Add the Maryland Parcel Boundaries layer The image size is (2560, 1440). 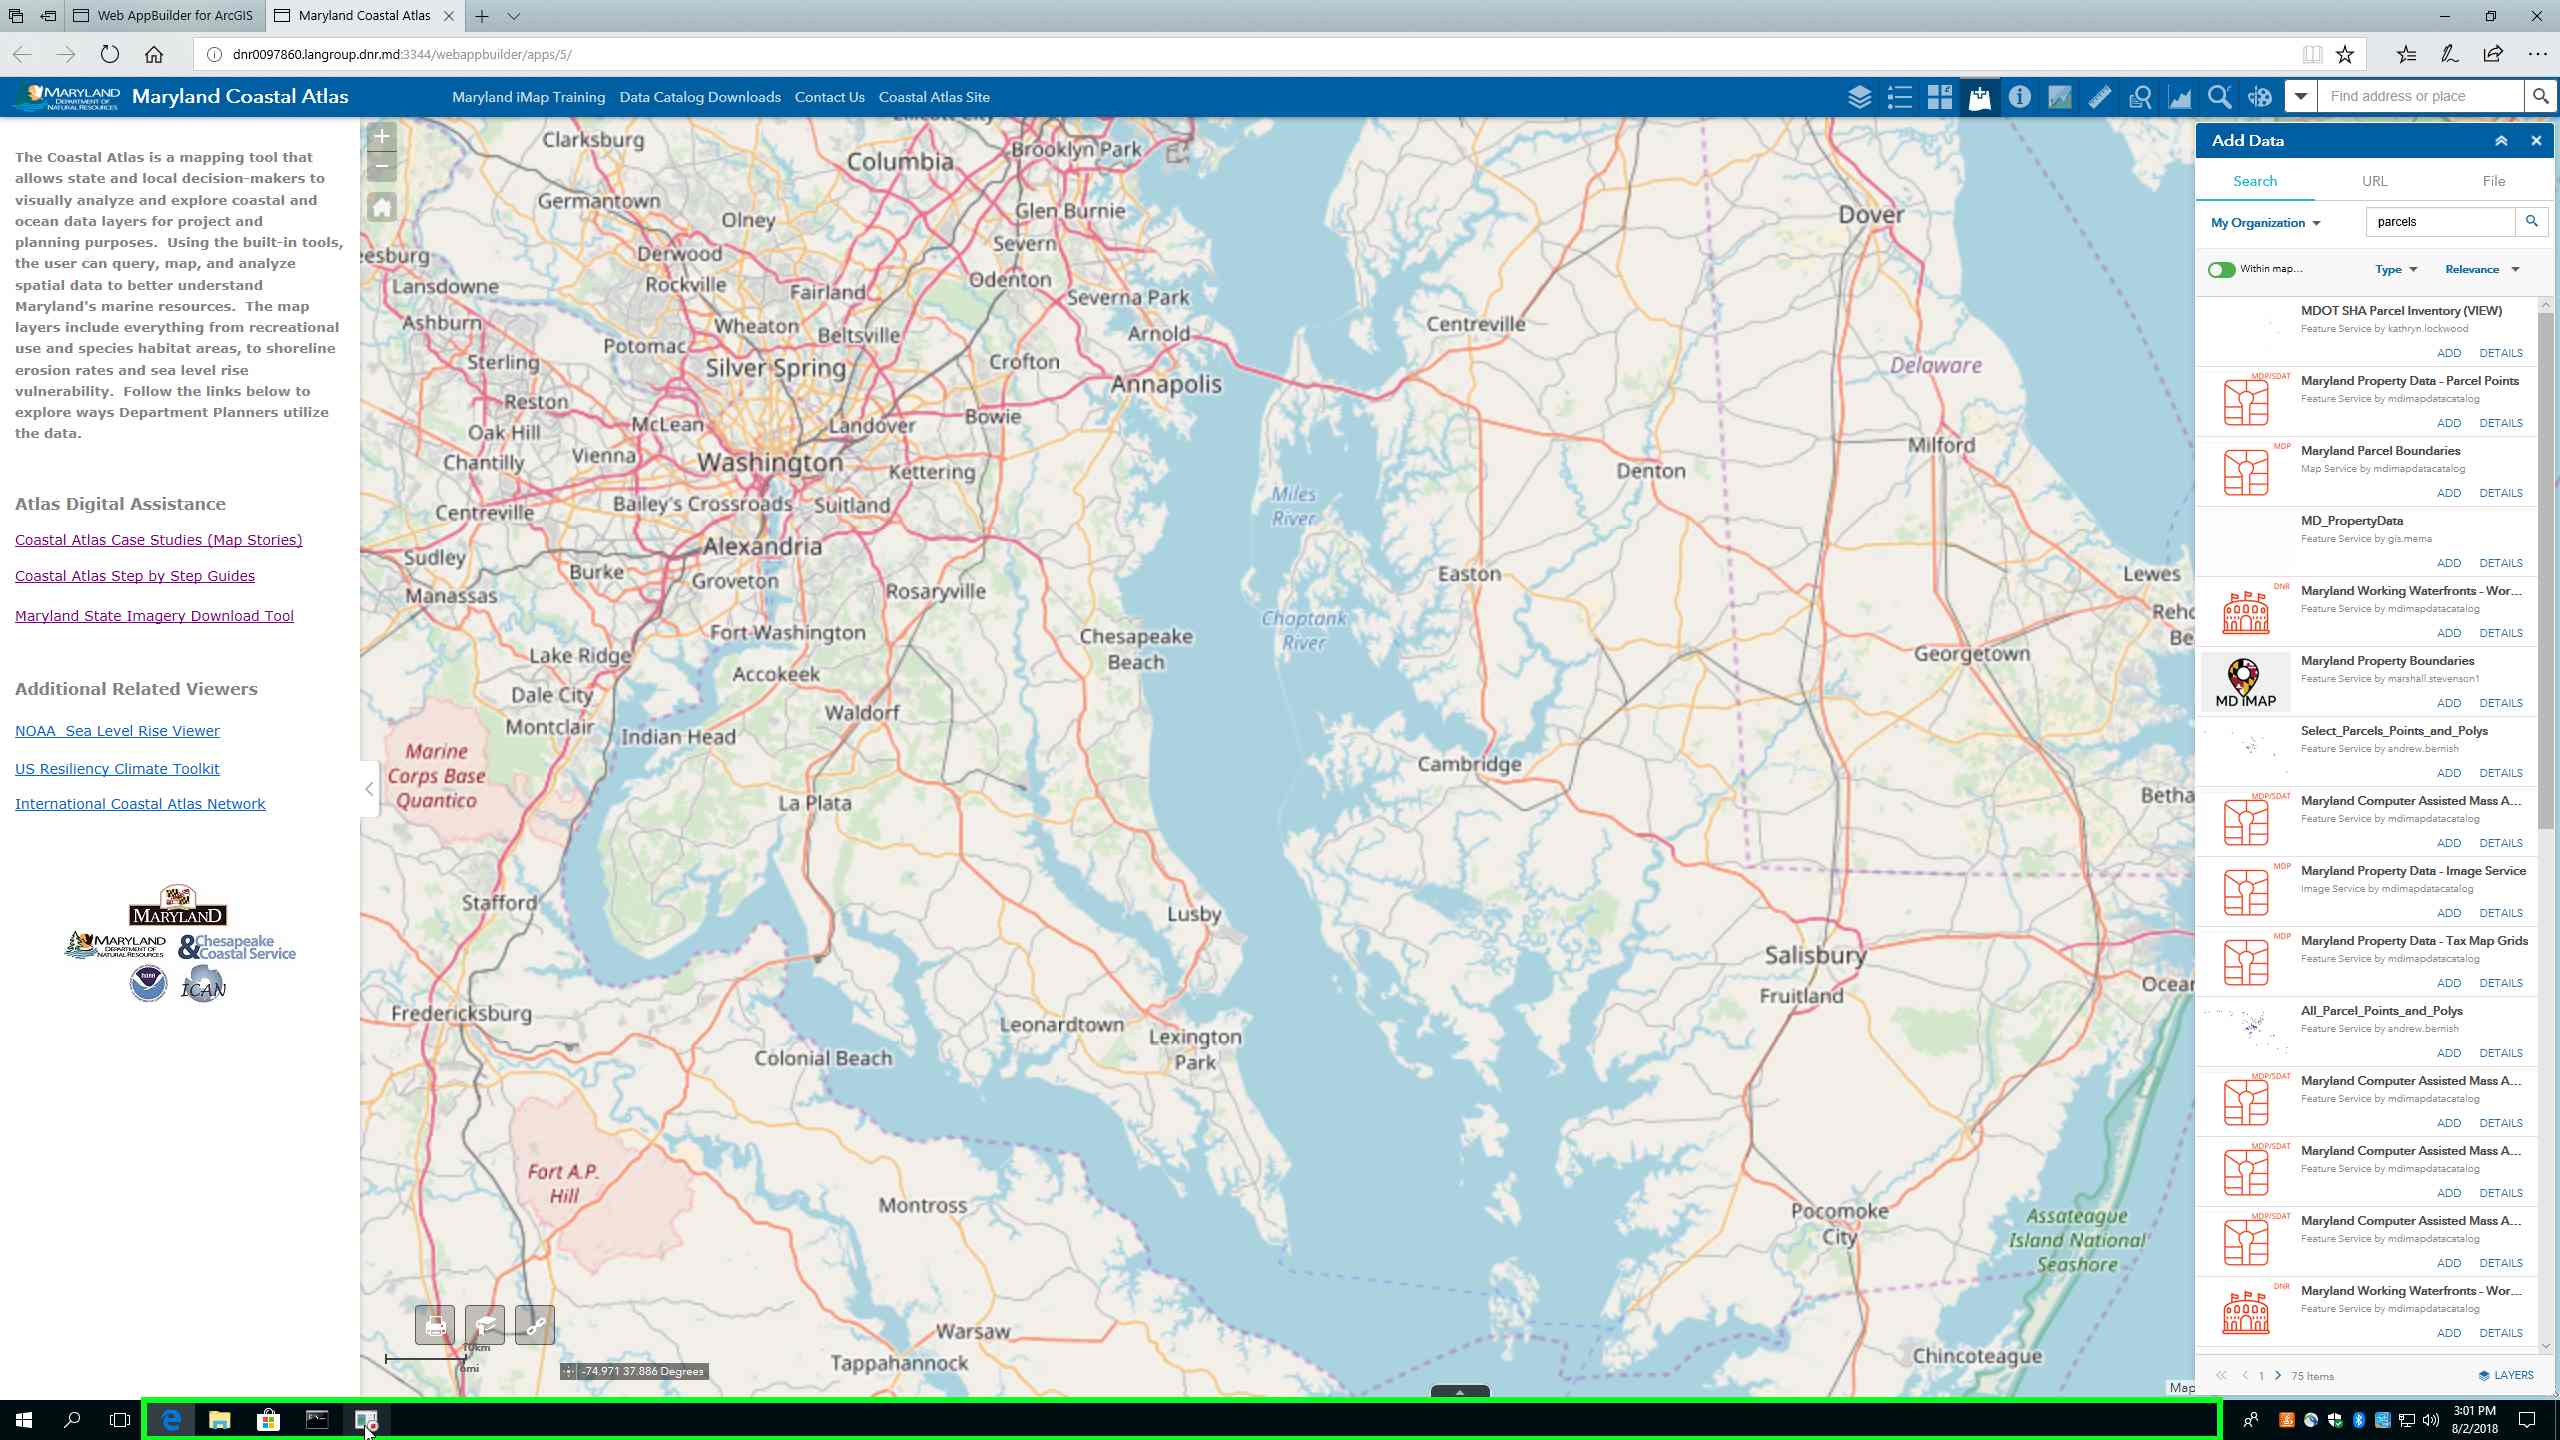(2451, 492)
